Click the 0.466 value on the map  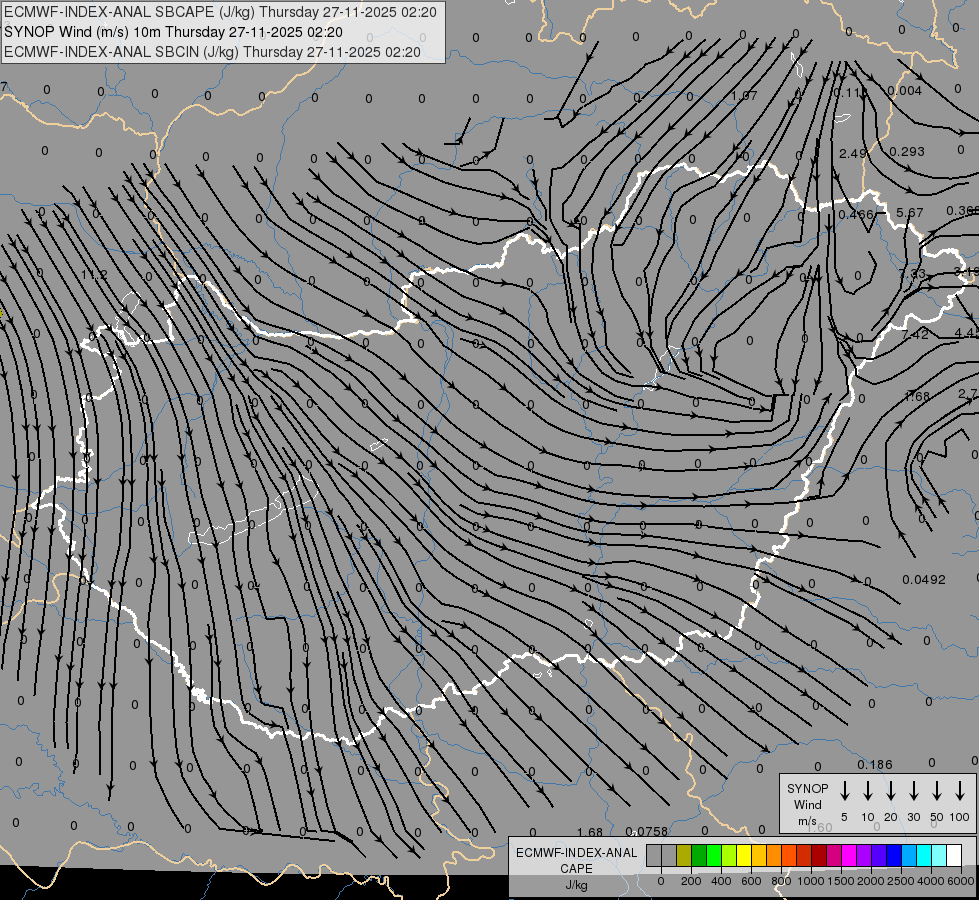point(856,215)
